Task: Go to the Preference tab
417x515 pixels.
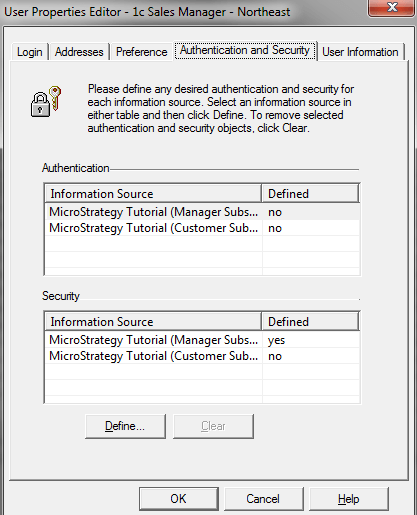Action: click(142, 52)
